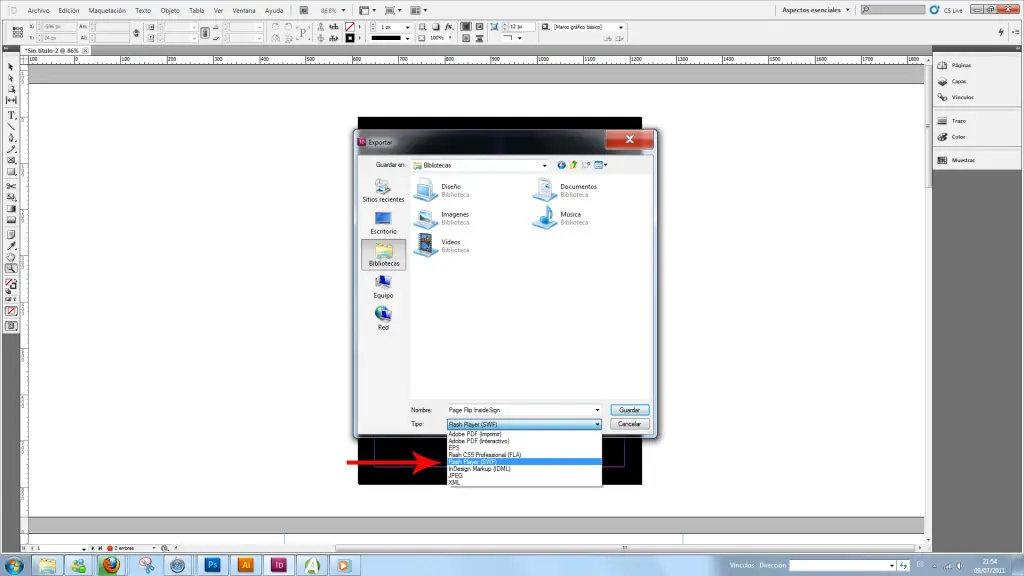Open the Documentos library
1024x576 pixels.
tap(565, 190)
